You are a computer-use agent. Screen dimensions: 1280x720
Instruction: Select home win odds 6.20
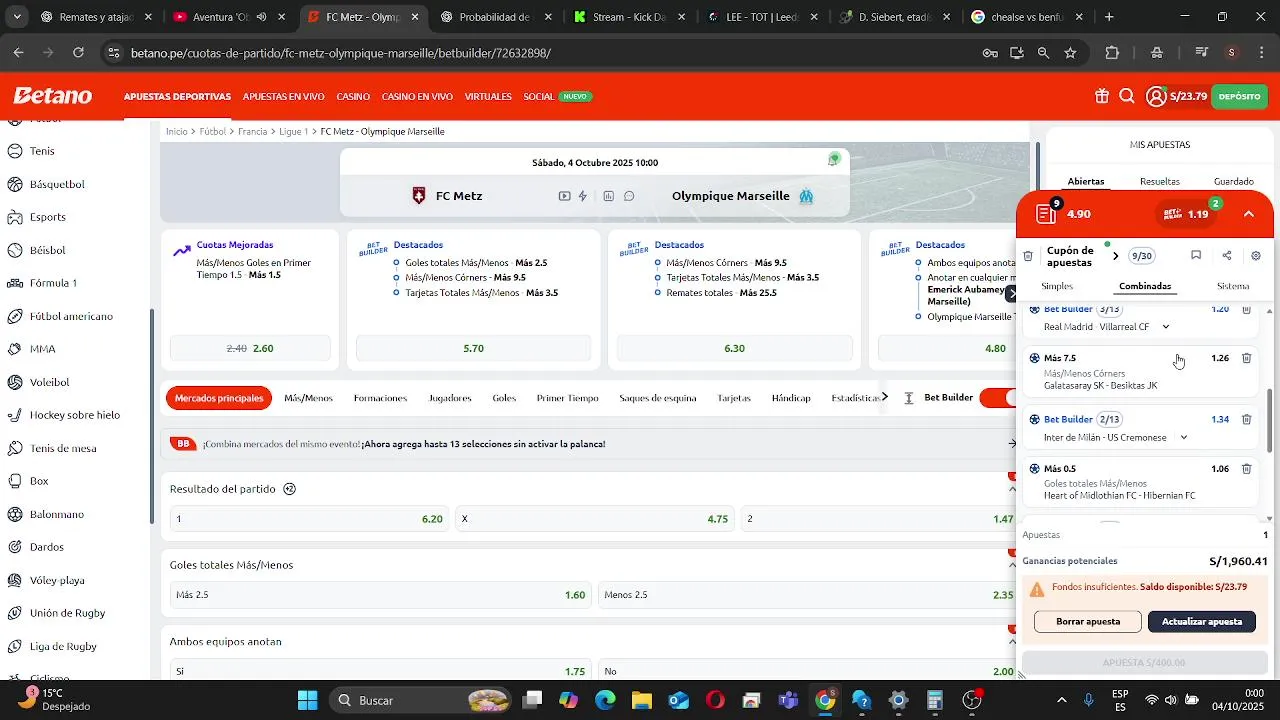[x=309, y=519]
